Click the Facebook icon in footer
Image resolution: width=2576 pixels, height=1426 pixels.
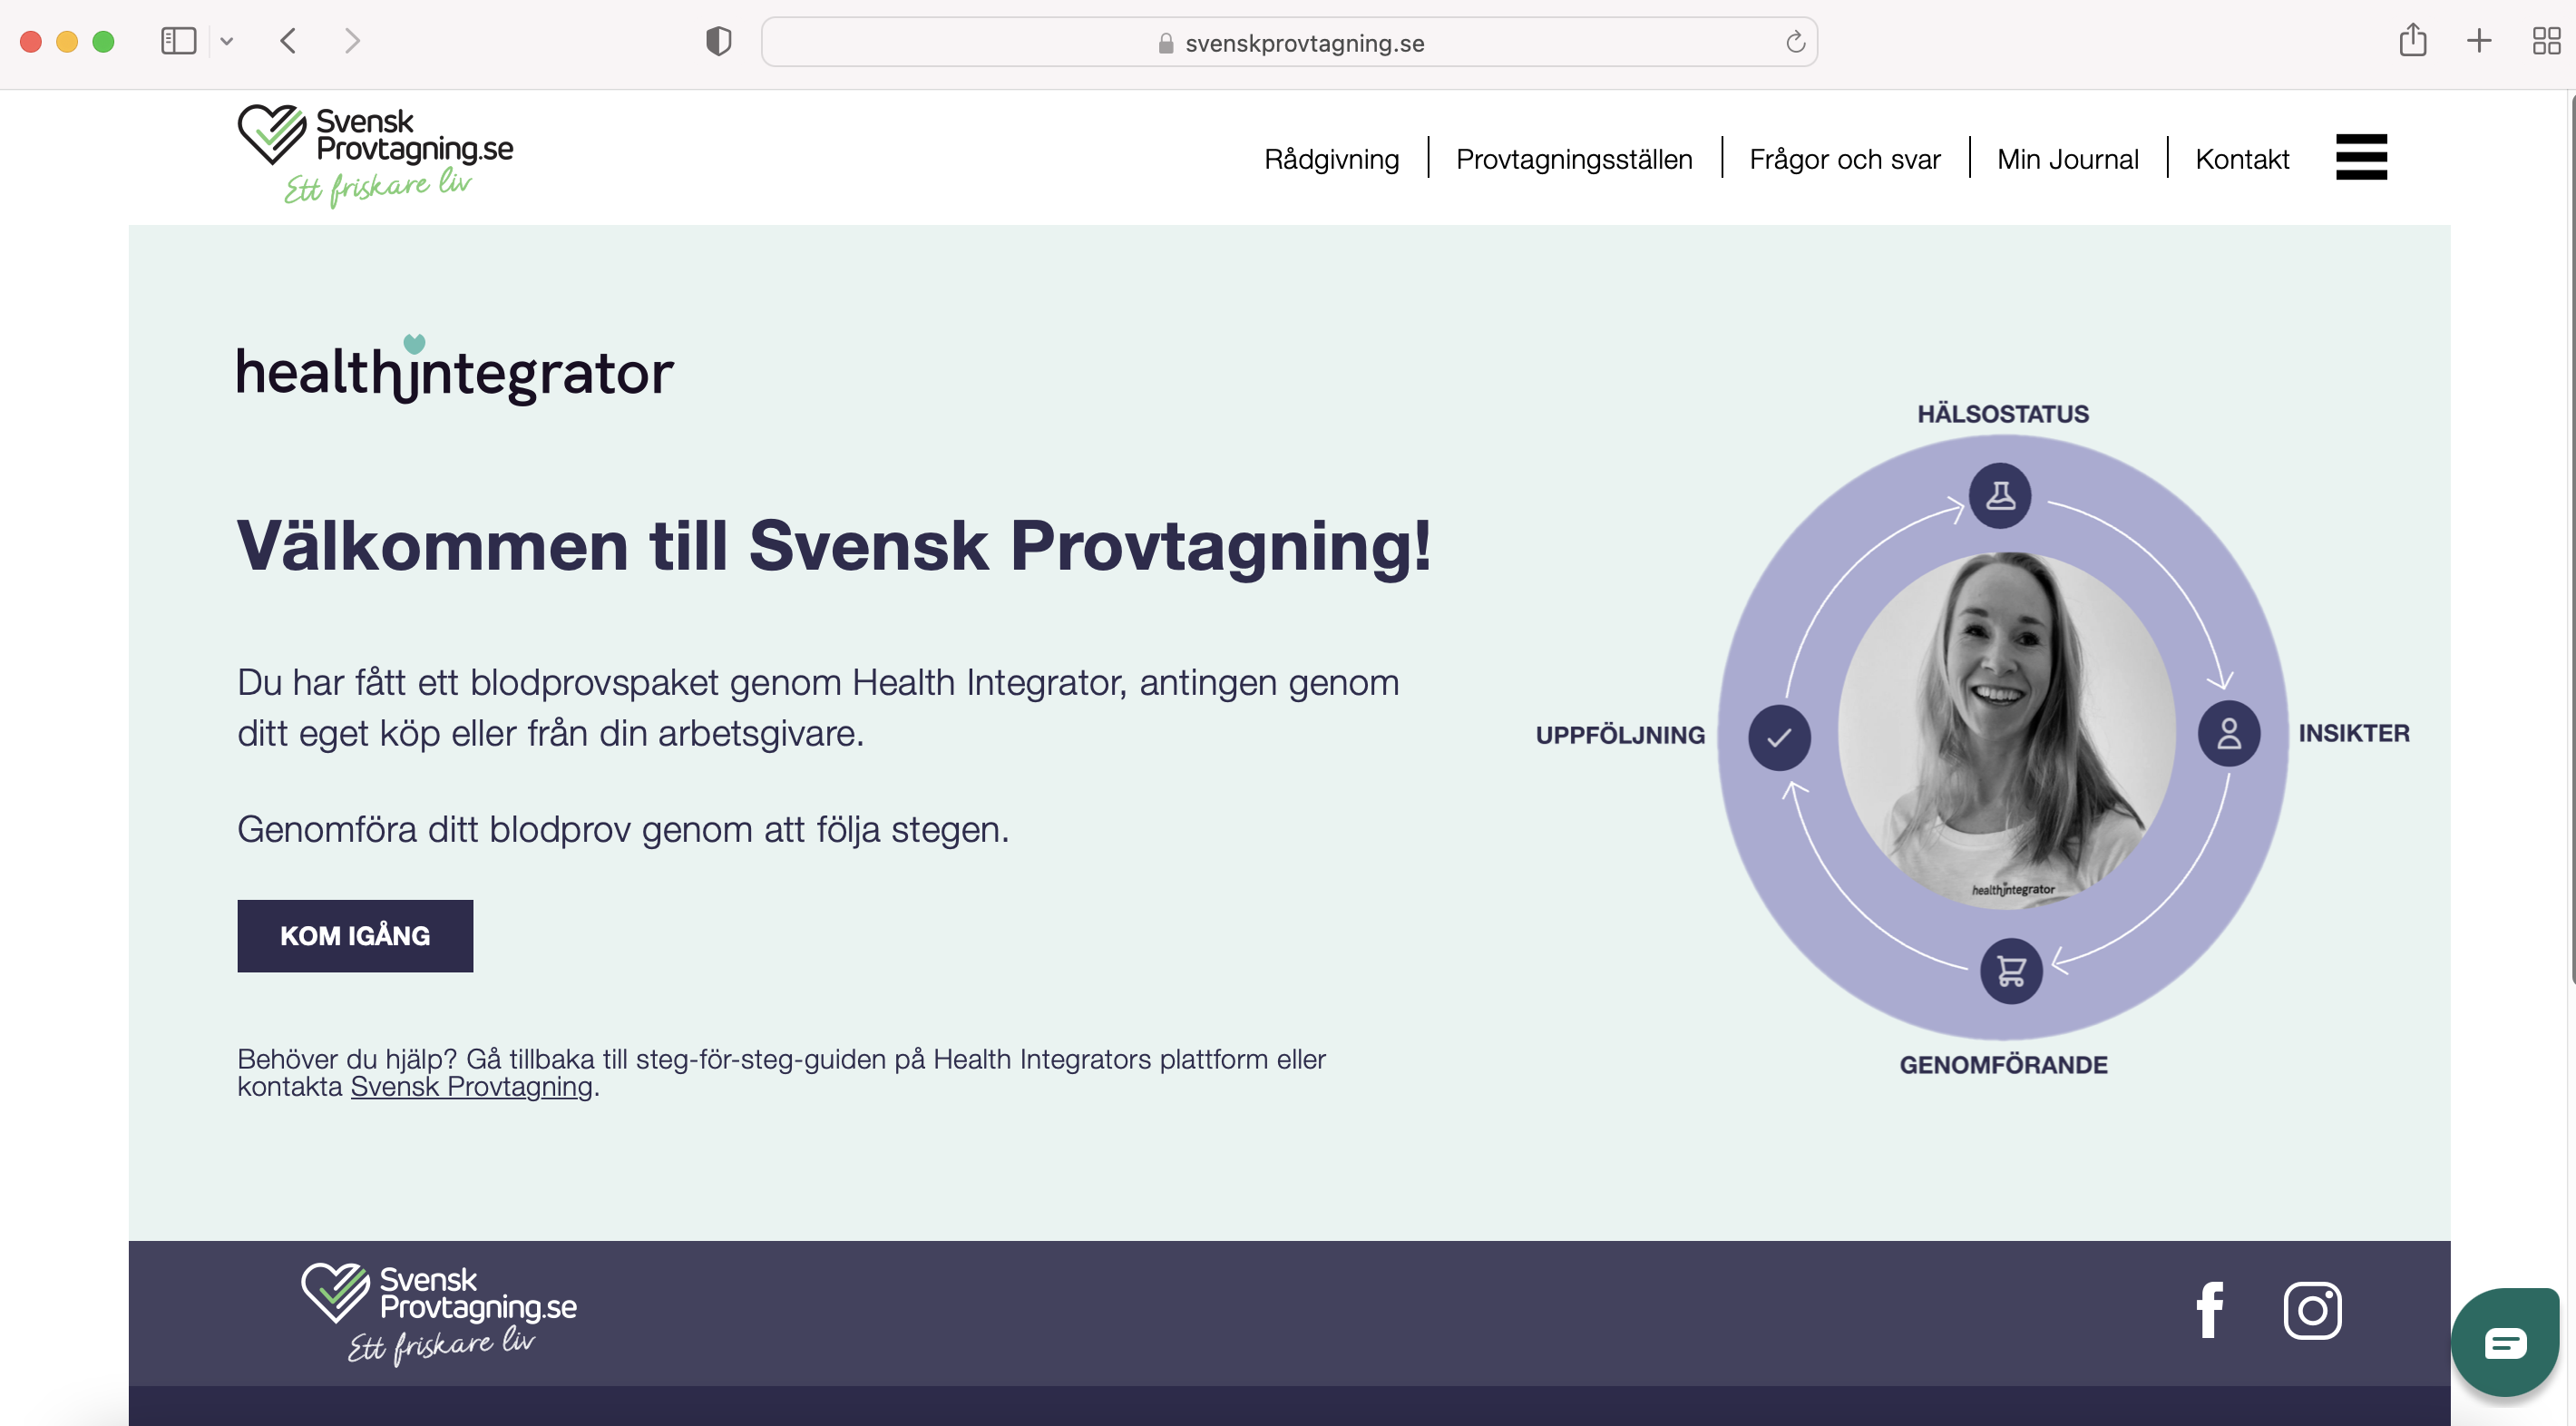pyautogui.click(x=2210, y=1309)
